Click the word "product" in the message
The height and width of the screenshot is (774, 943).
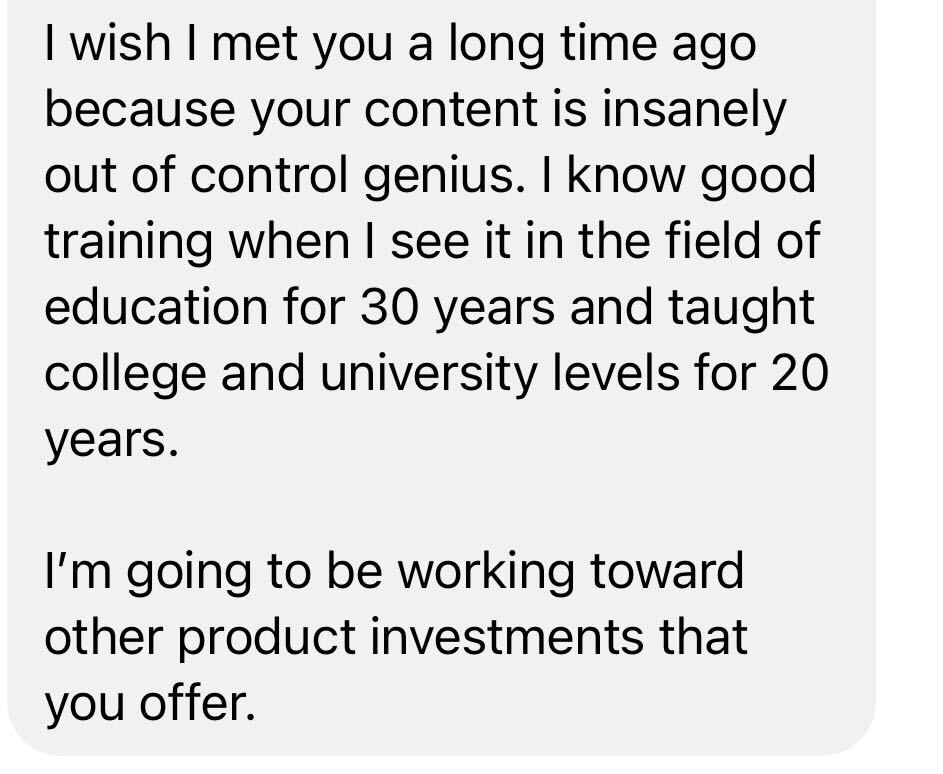(266, 639)
